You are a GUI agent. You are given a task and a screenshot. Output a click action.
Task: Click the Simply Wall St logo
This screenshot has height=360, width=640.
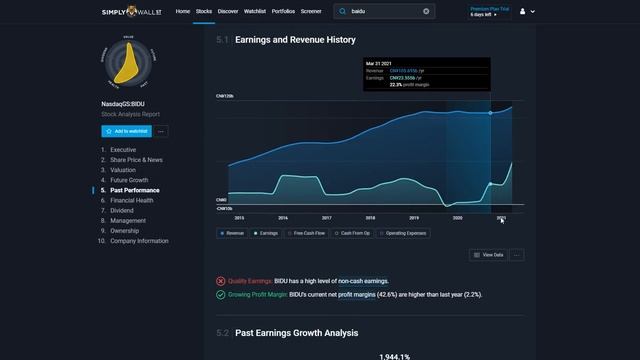pos(131,12)
